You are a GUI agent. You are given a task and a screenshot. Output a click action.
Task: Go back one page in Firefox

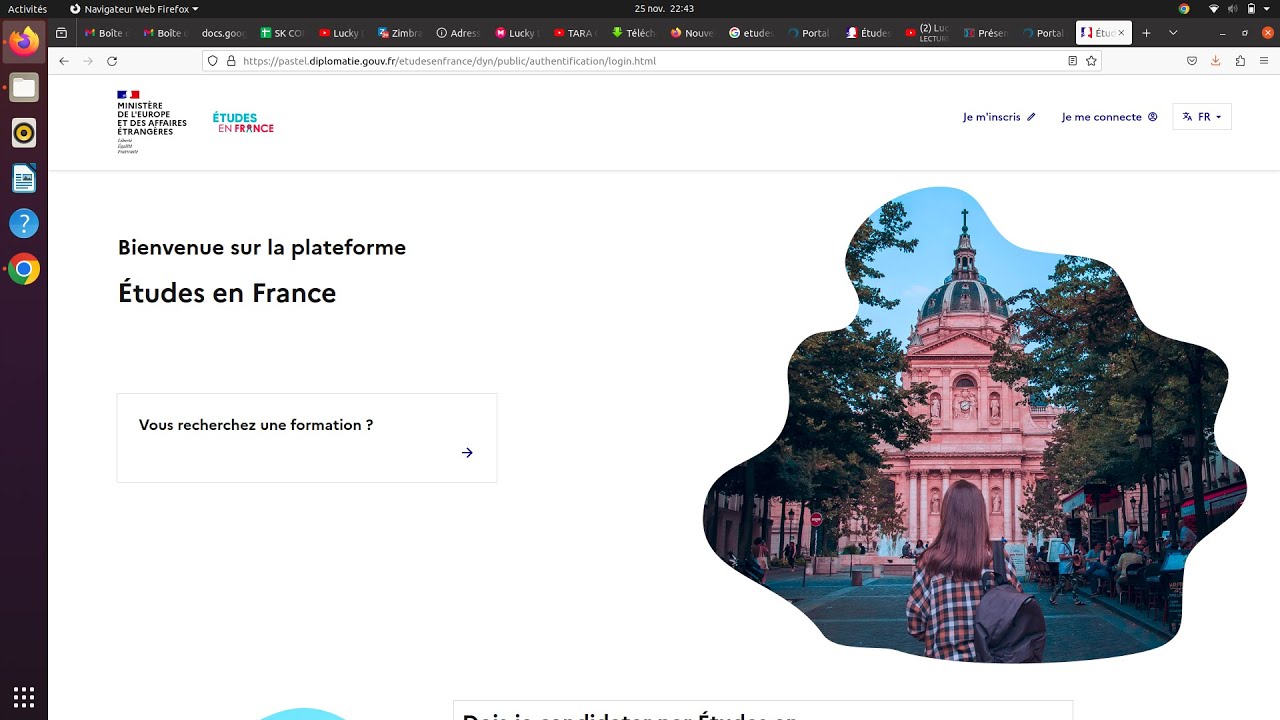(64, 61)
